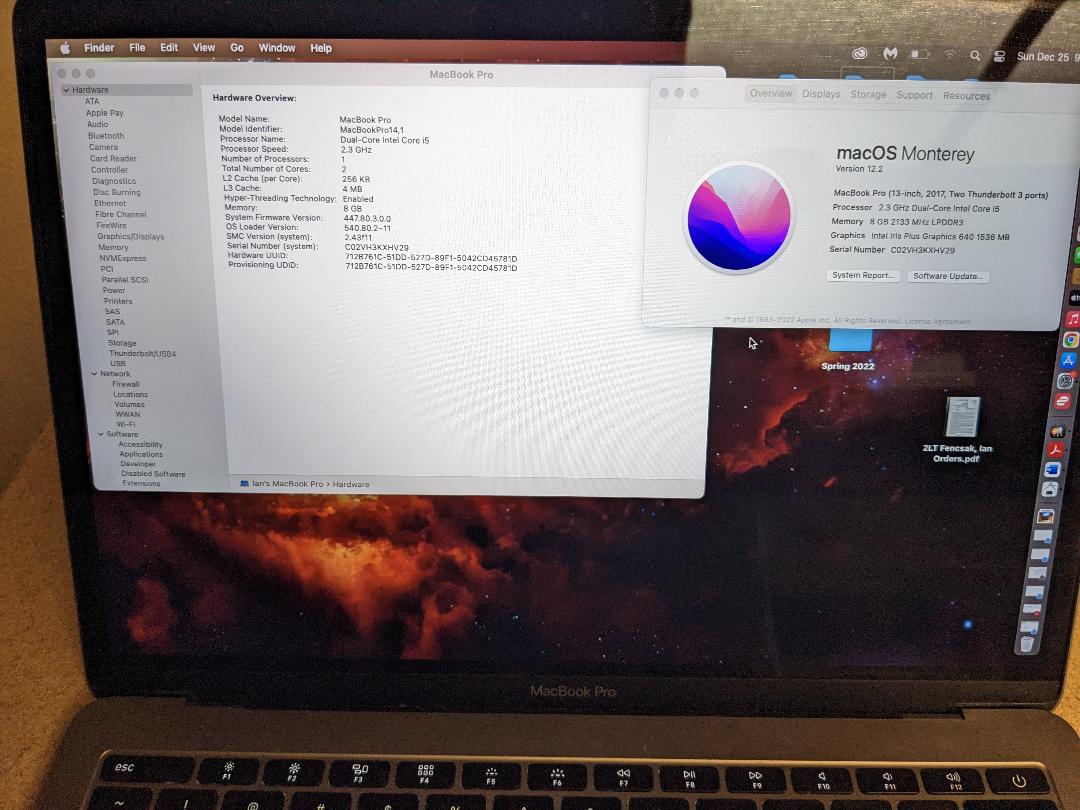Select Wi-Fi under Network in the sidebar
Screen dimensions: 1080x810
tap(125, 424)
